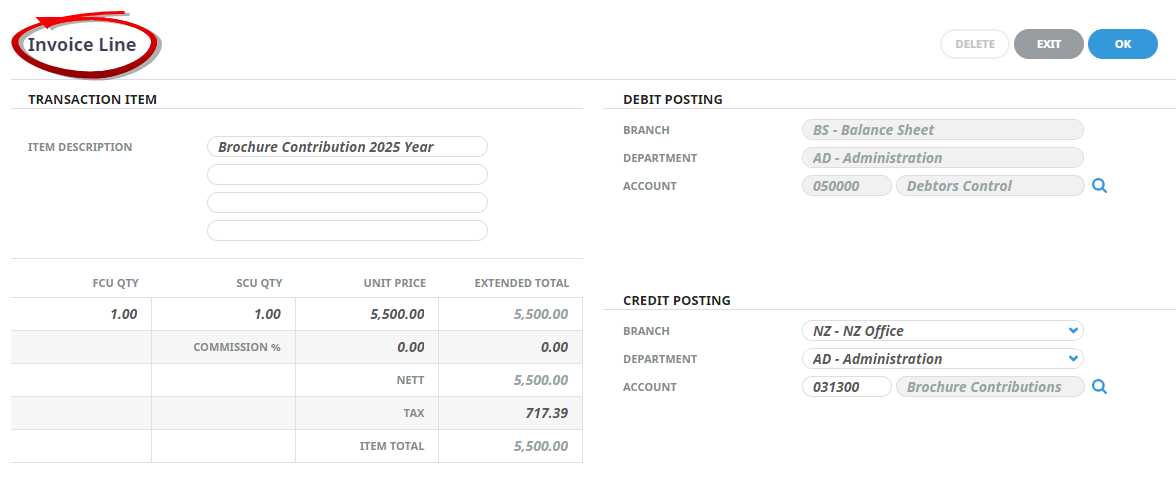
Task: Click the debit account code 050000 field
Action: pyautogui.click(x=846, y=186)
